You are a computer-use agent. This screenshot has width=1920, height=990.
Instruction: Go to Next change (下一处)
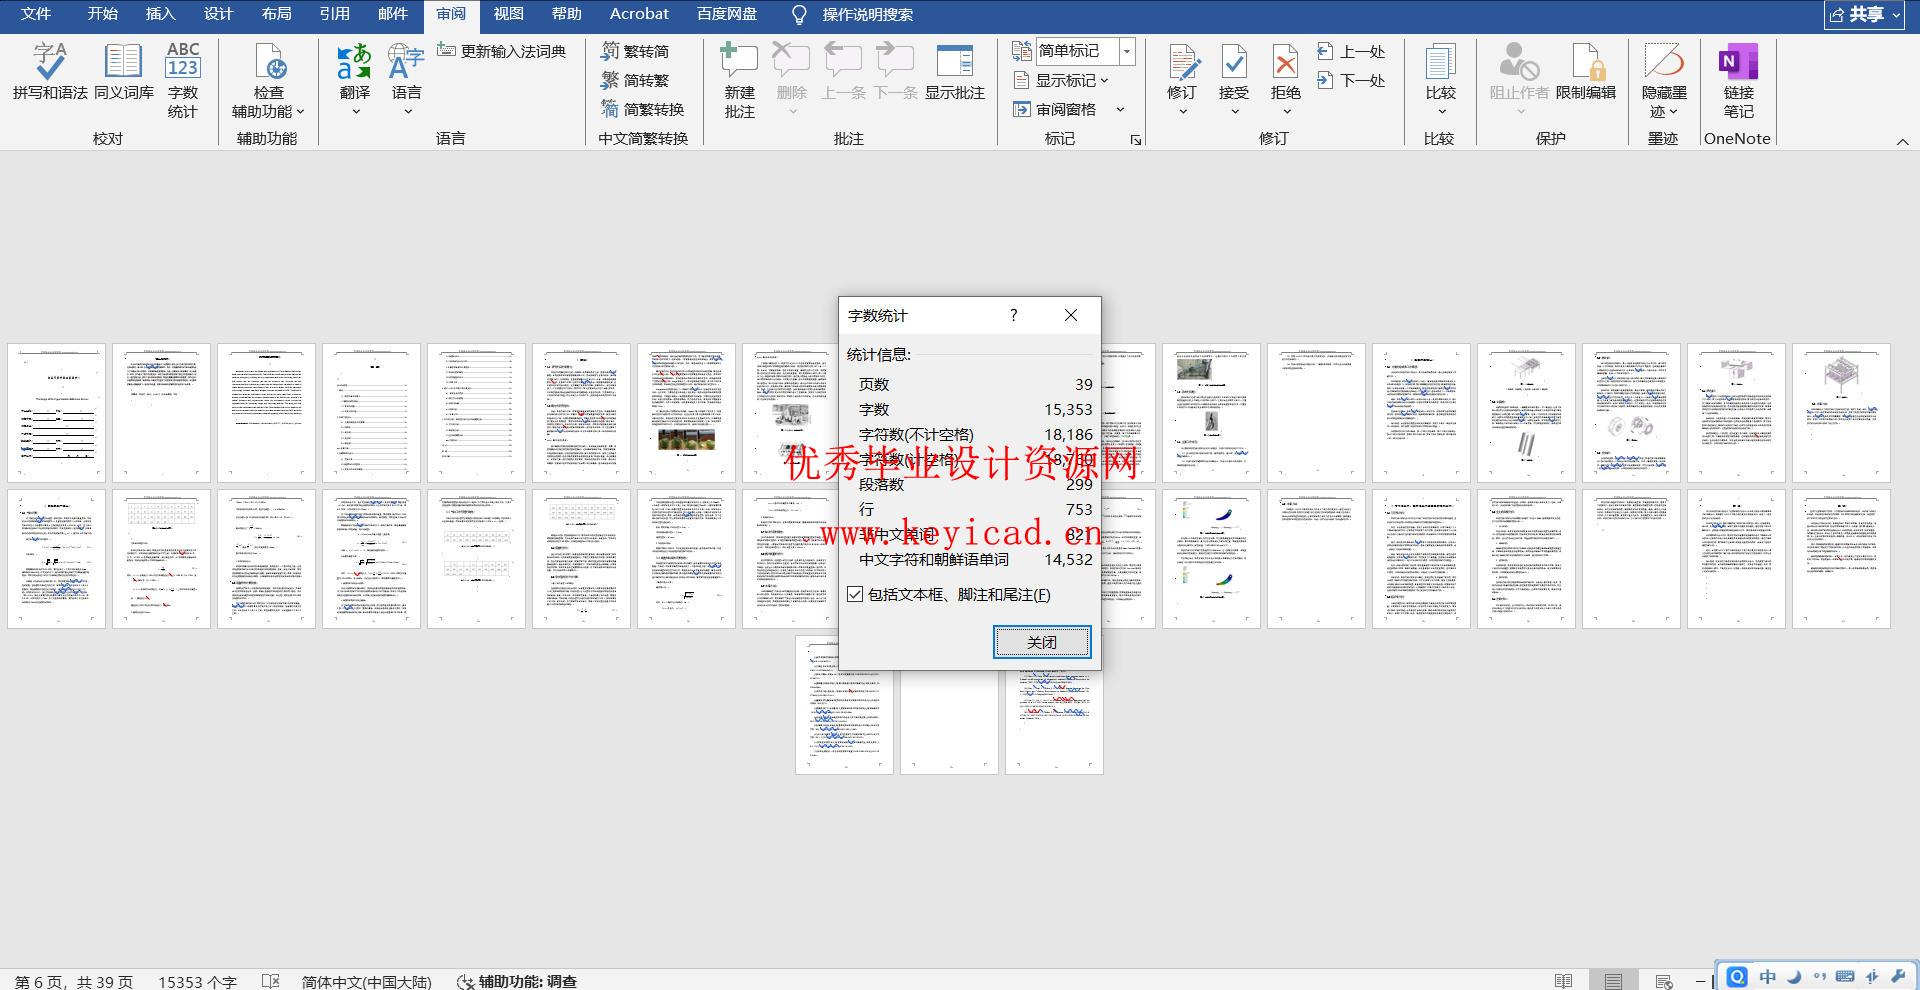click(1351, 80)
